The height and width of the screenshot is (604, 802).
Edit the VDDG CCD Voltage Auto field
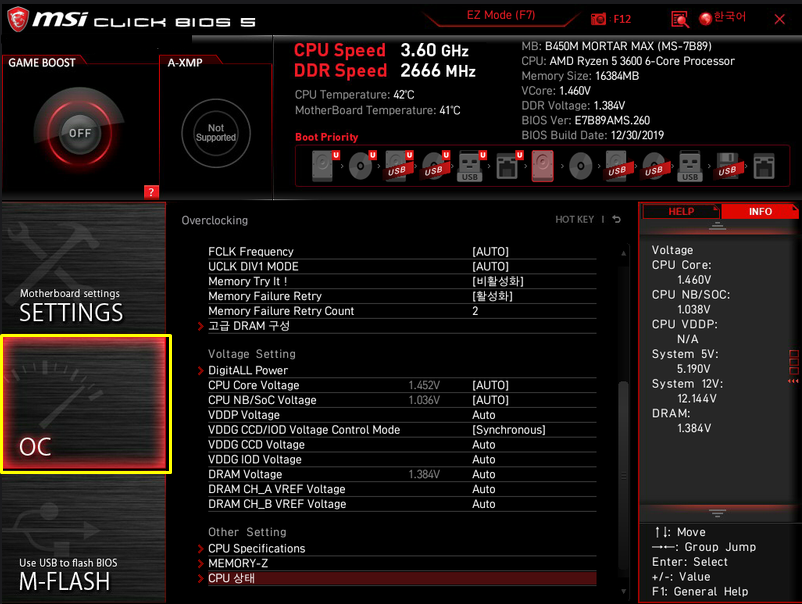click(x=483, y=444)
